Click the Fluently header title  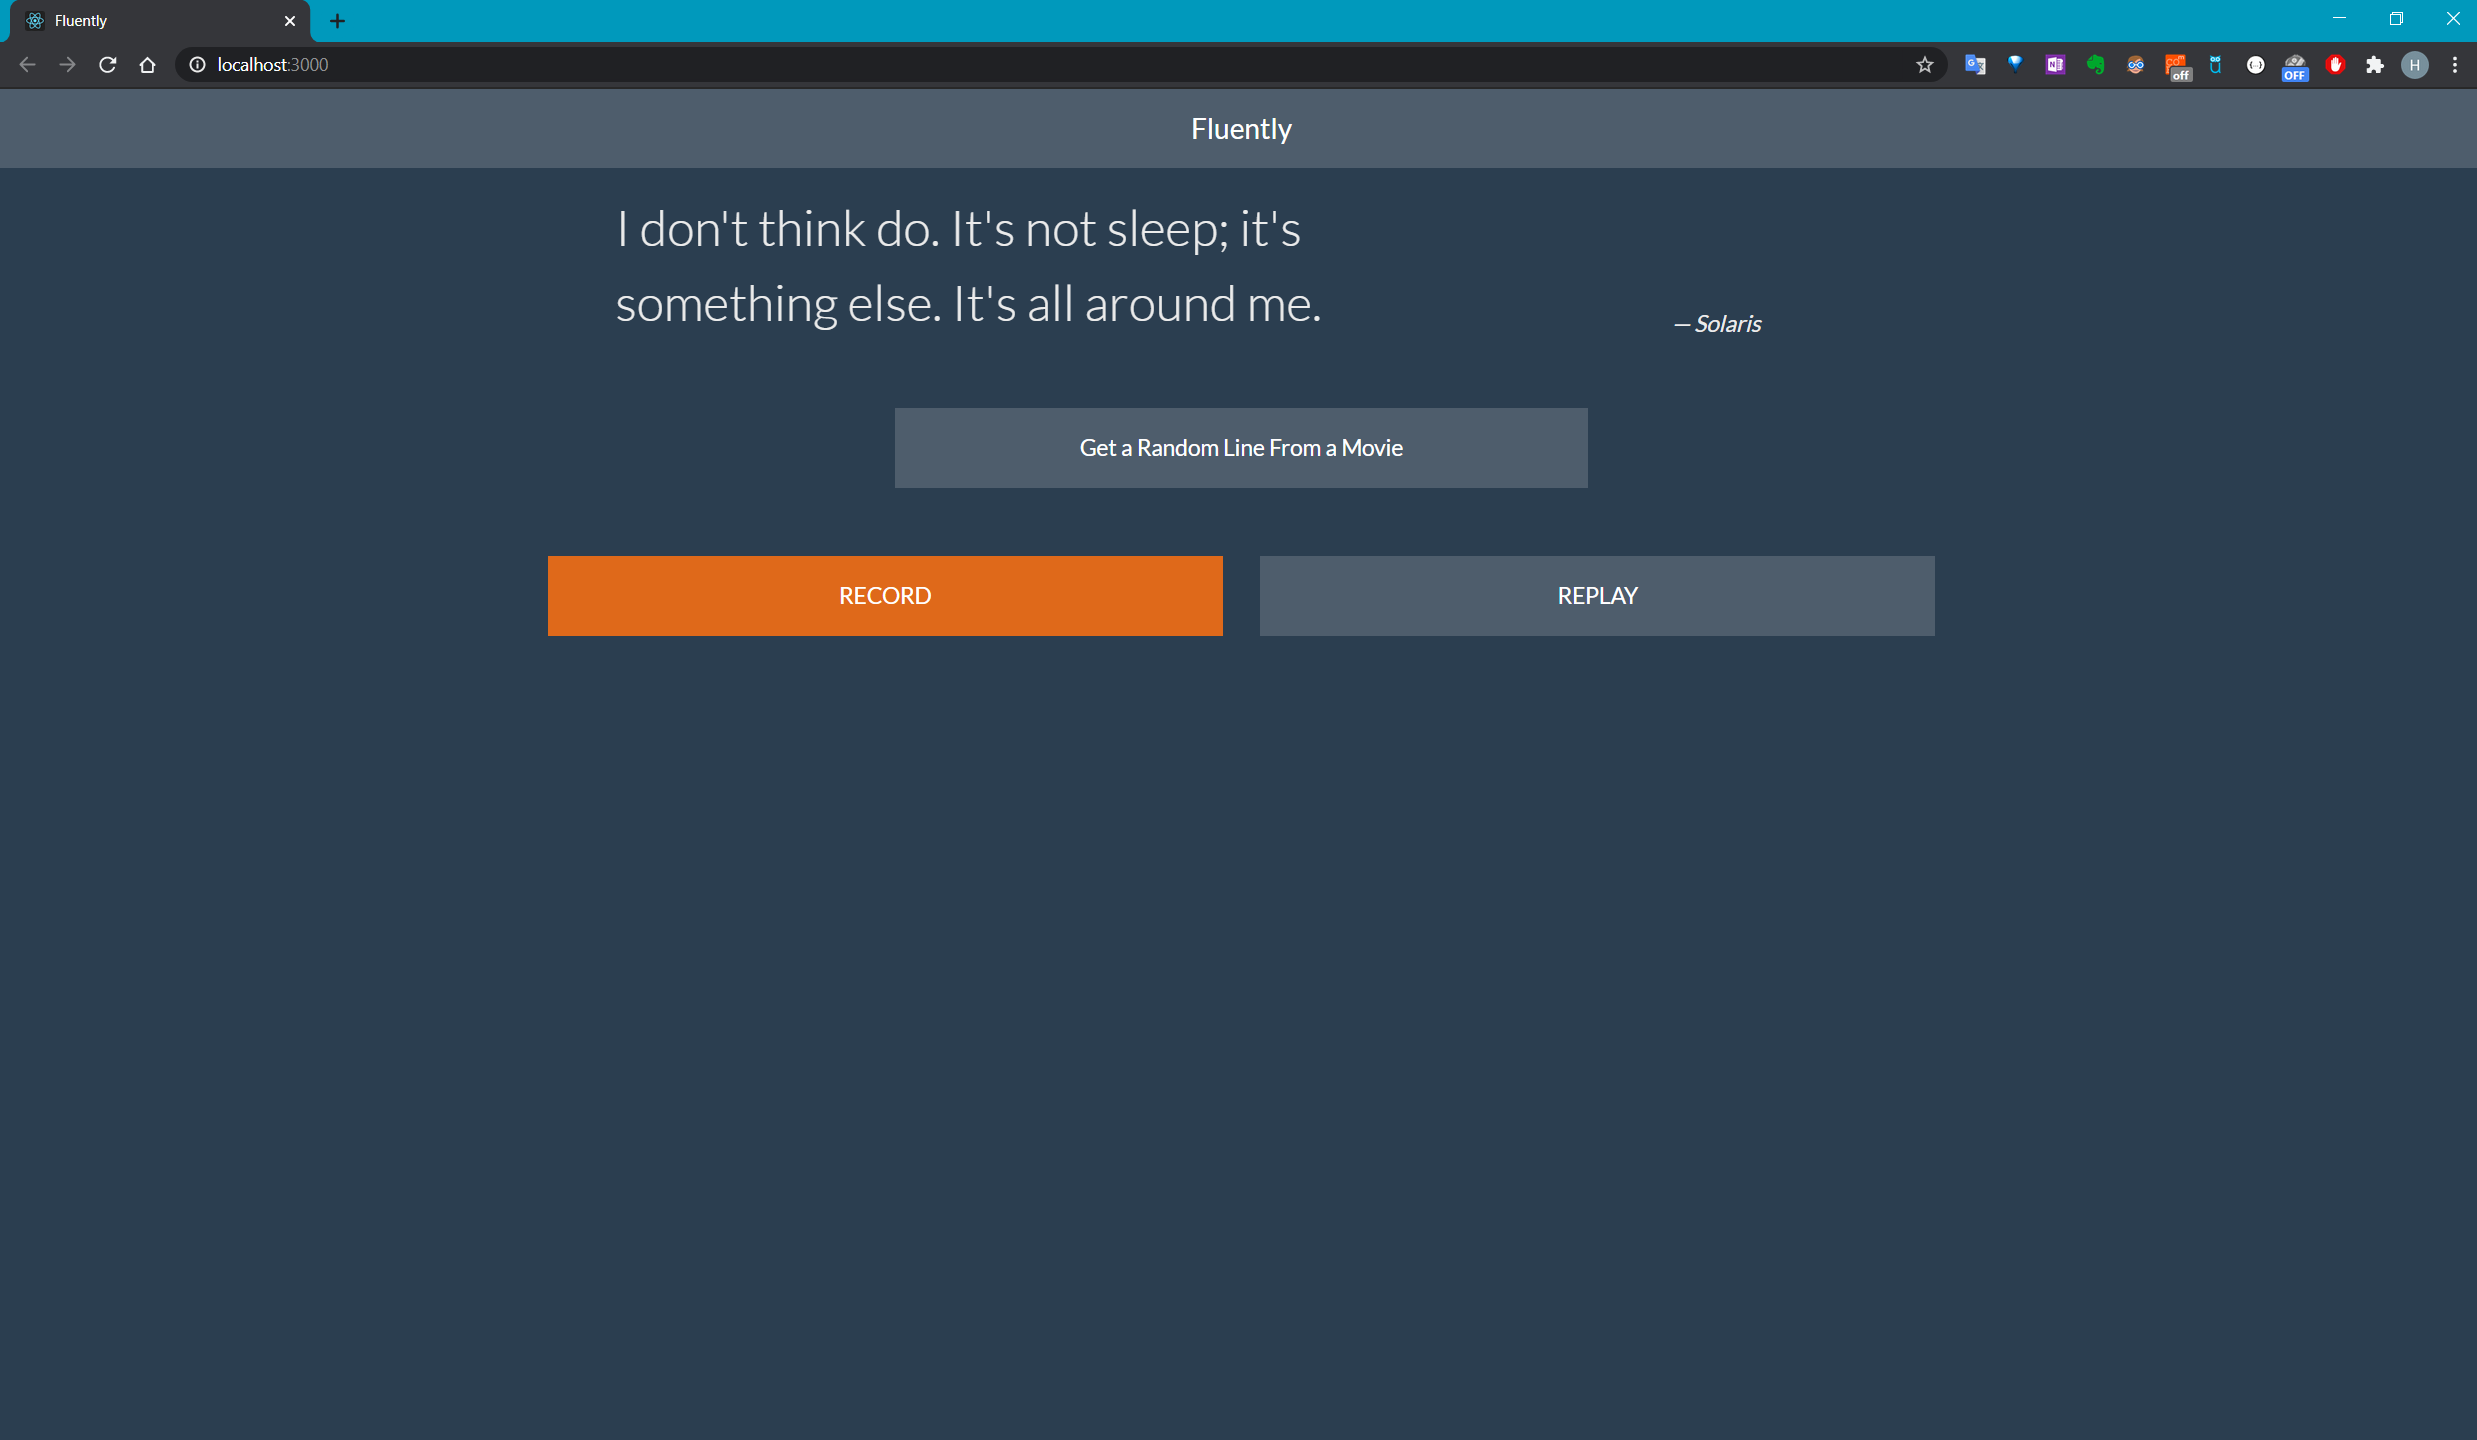pos(1240,128)
